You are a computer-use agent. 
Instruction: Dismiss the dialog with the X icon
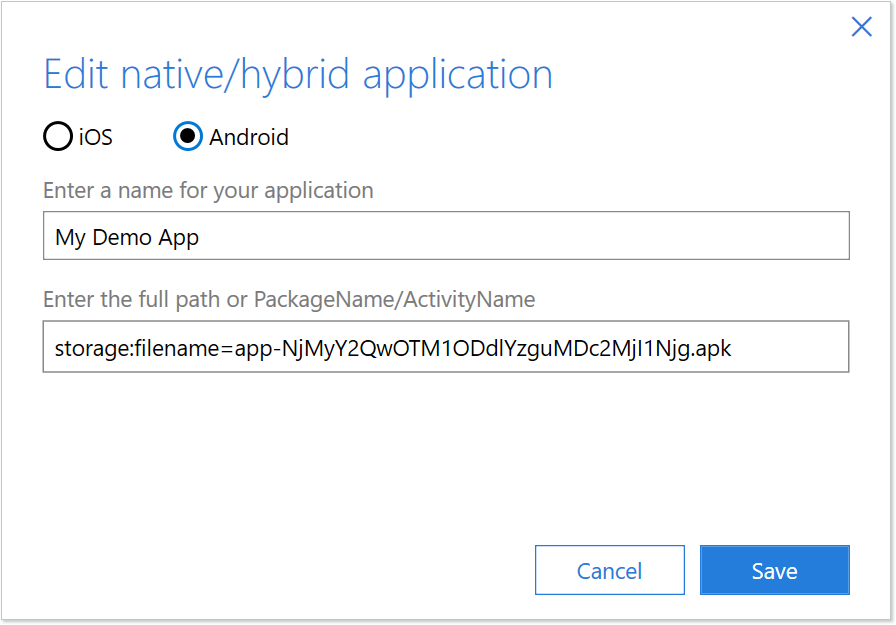(861, 27)
